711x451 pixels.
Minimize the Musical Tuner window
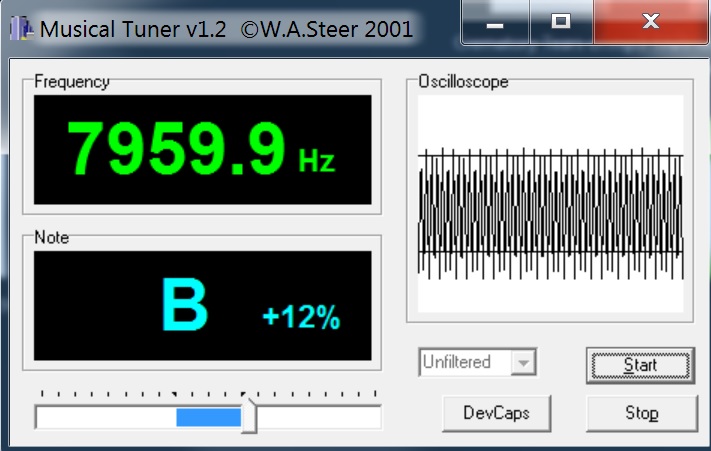click(495, 22)
